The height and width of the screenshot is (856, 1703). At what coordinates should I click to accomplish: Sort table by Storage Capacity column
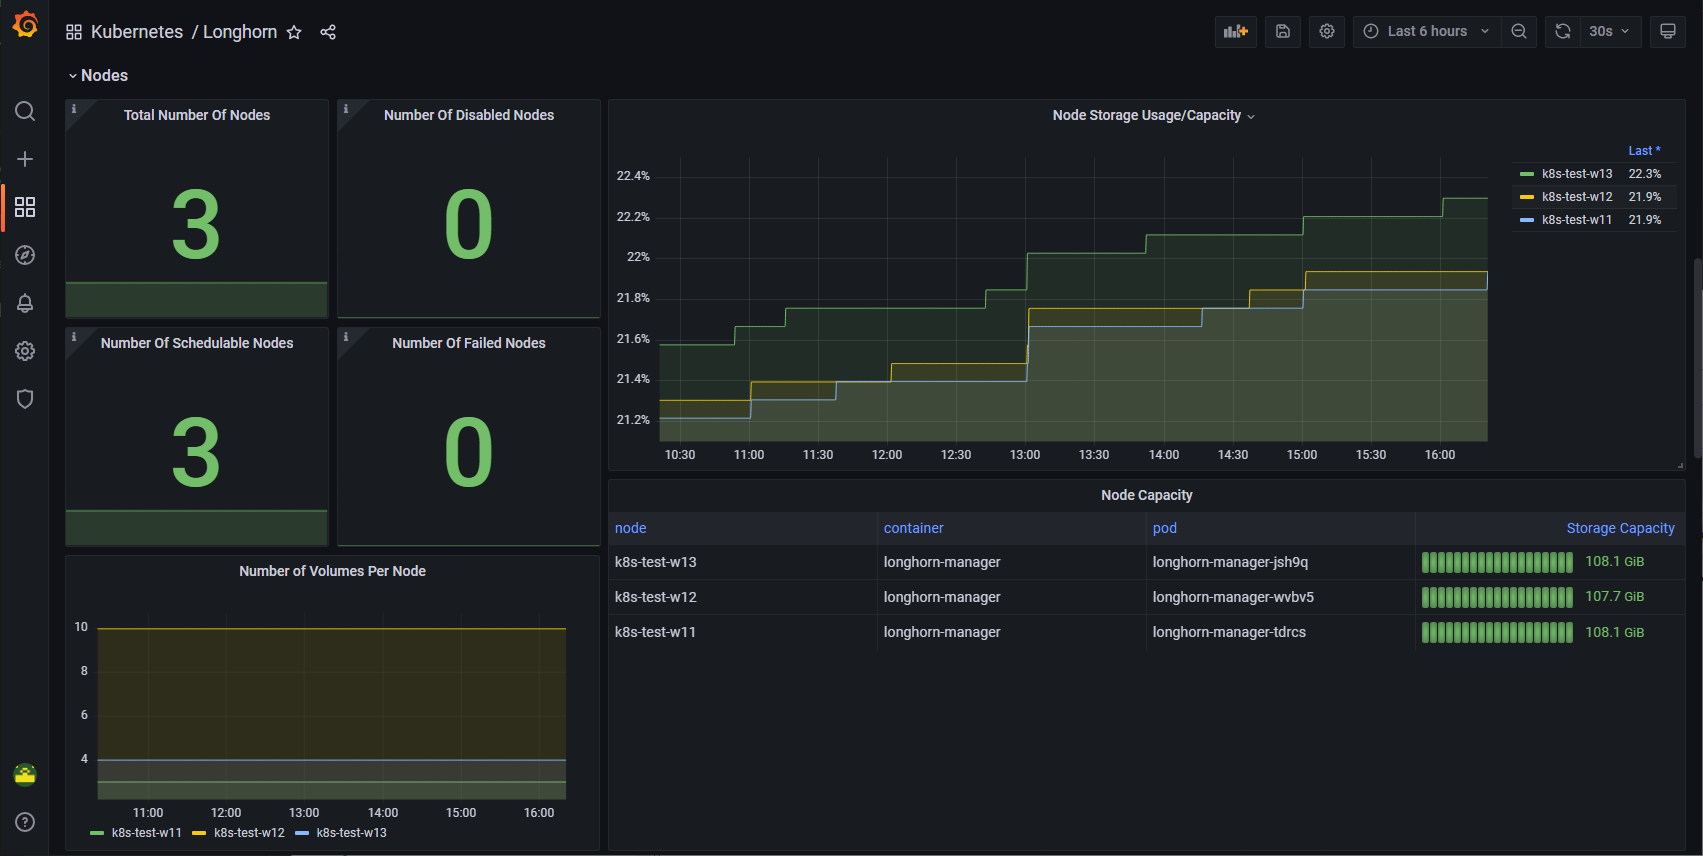point(1620,528)
